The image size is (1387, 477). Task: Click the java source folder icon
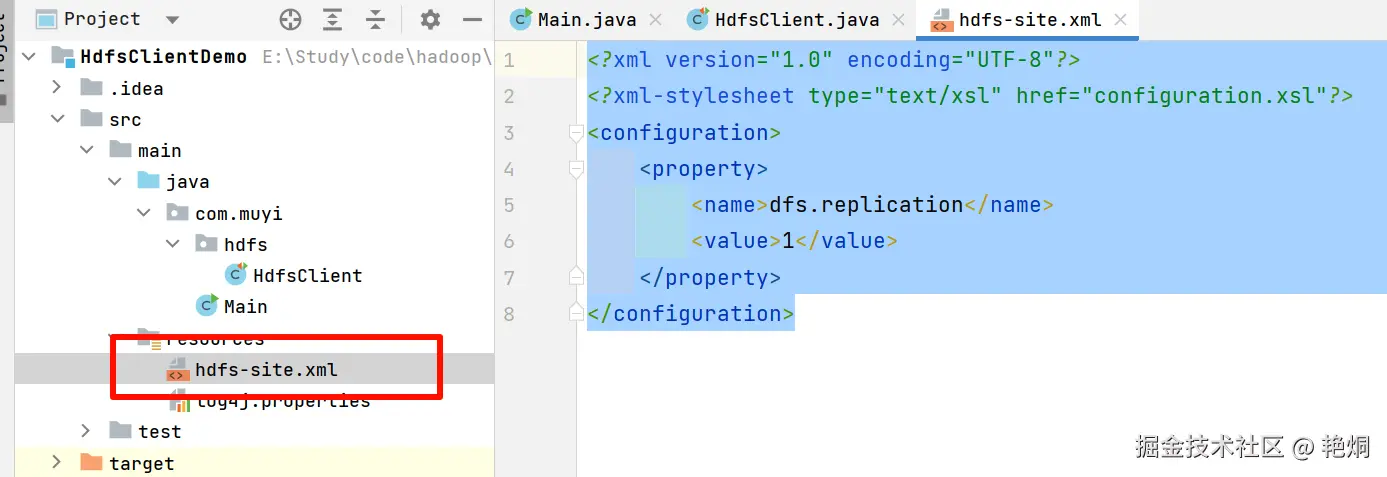pyautogui.click(x=148, y=181)
